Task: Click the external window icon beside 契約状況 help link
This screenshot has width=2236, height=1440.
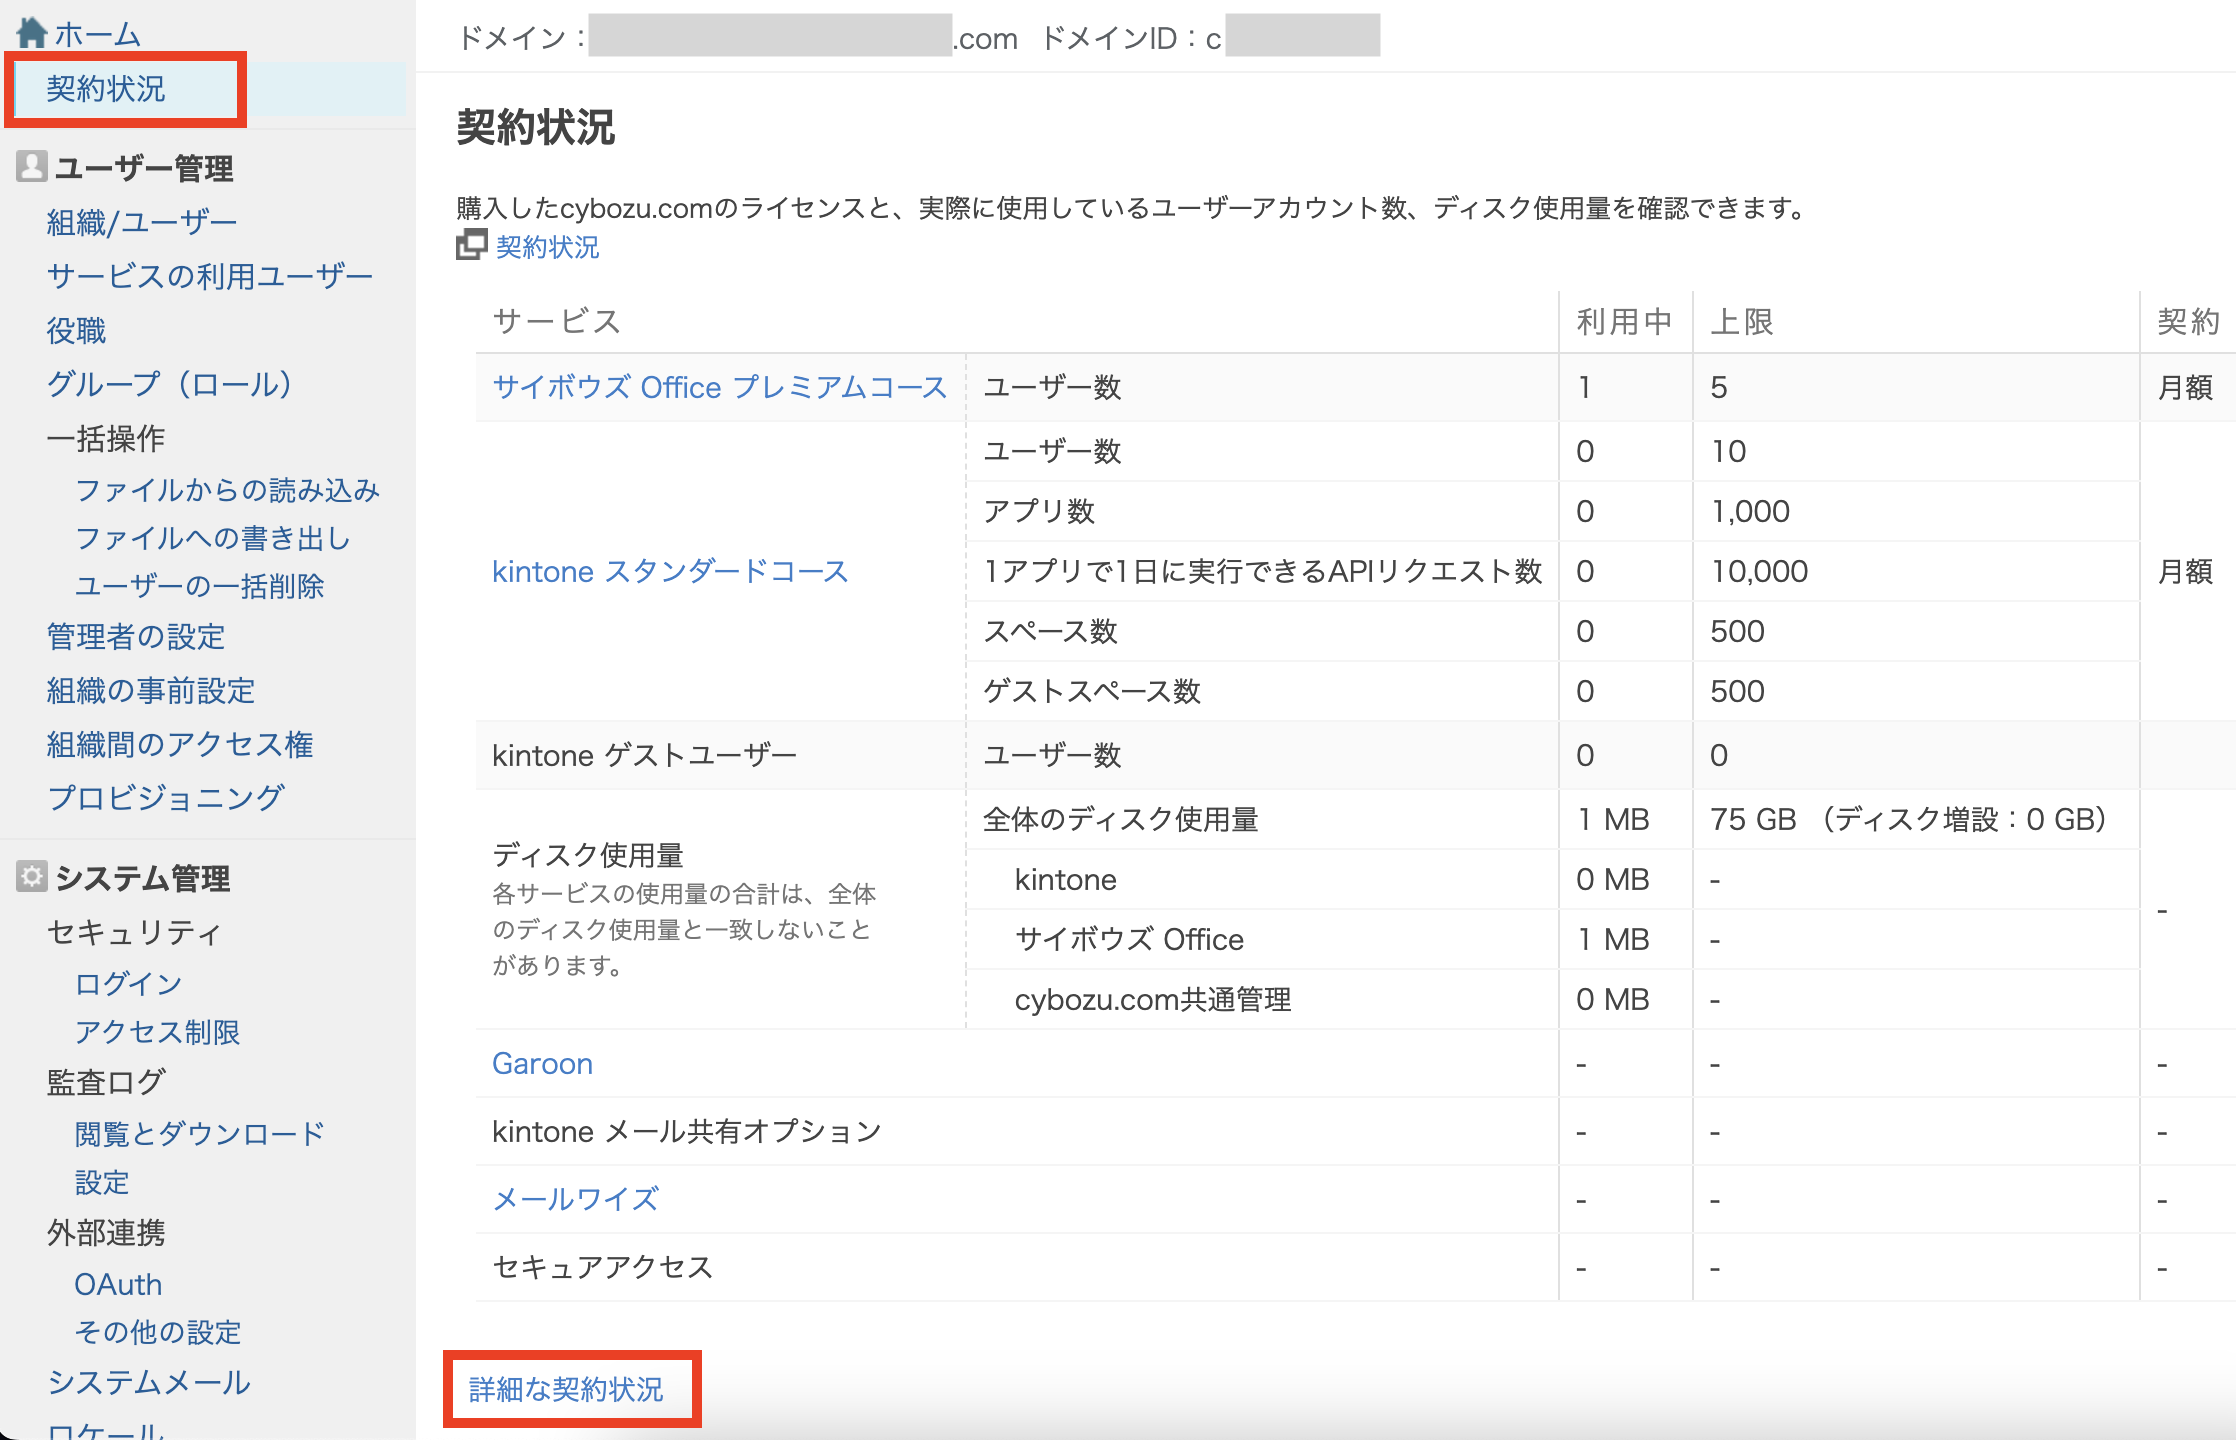Action: 471,245
